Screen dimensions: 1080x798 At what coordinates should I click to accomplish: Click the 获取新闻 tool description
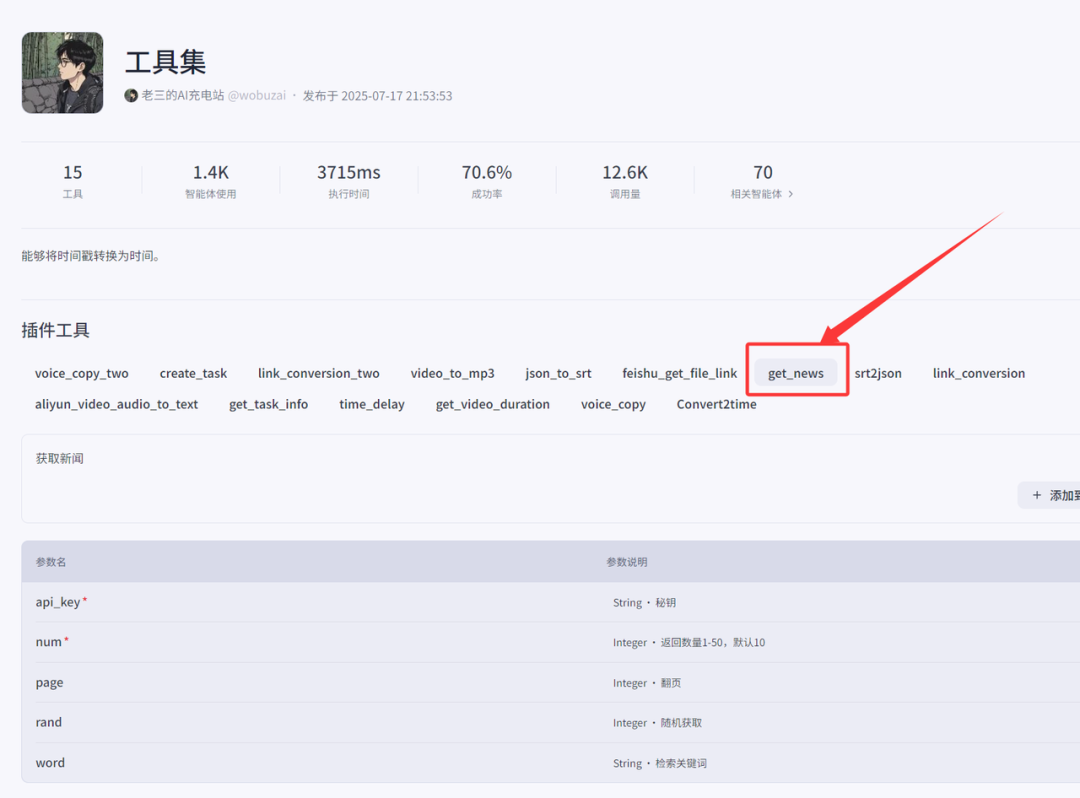[x=60, y=459]
